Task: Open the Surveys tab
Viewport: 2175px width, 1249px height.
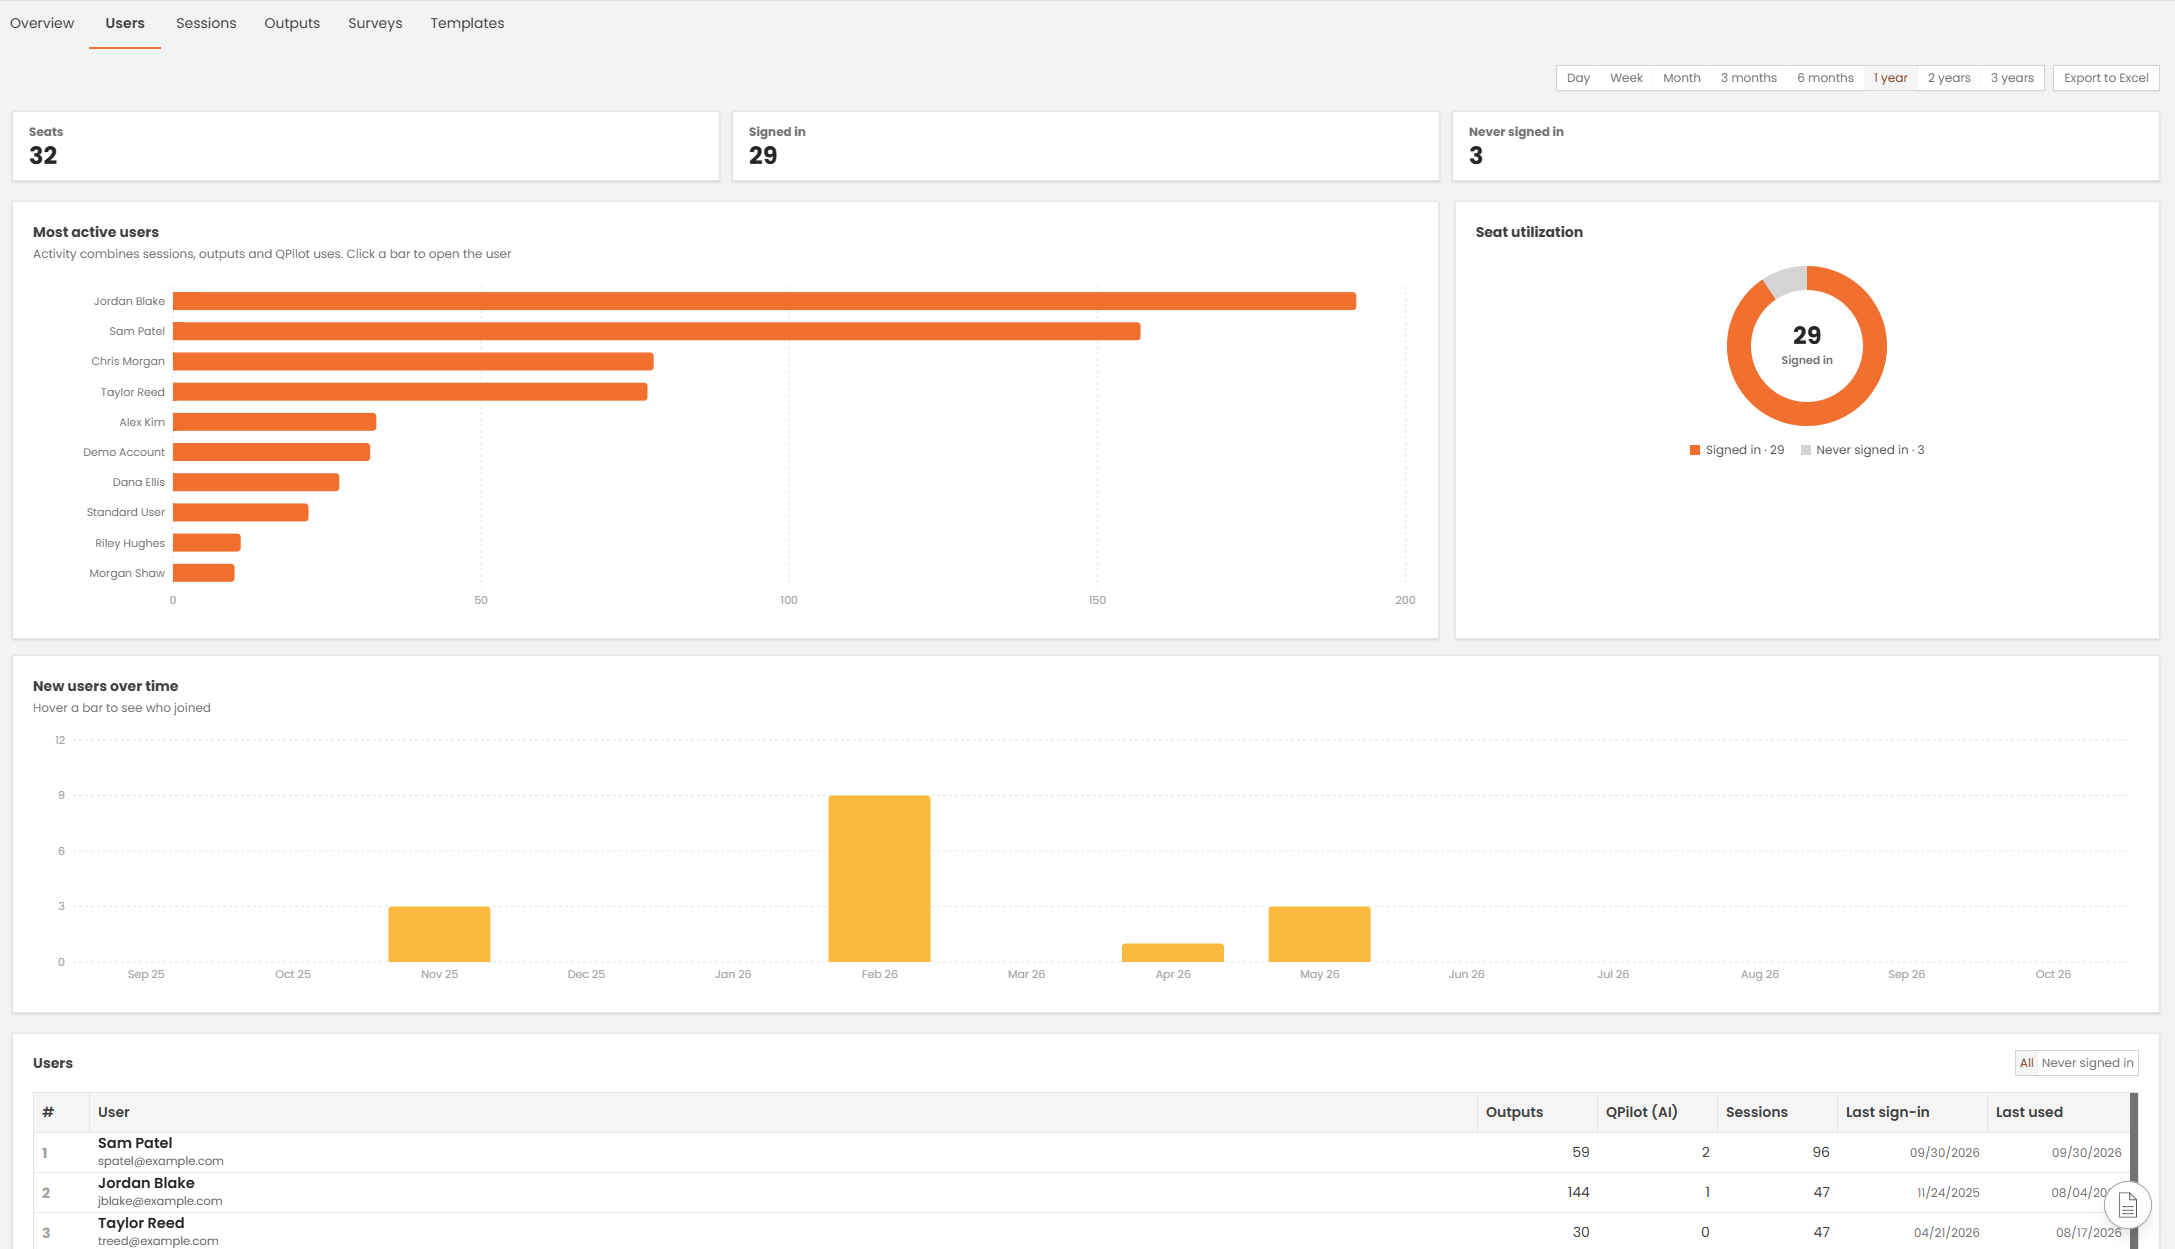Action: [375, 23]
